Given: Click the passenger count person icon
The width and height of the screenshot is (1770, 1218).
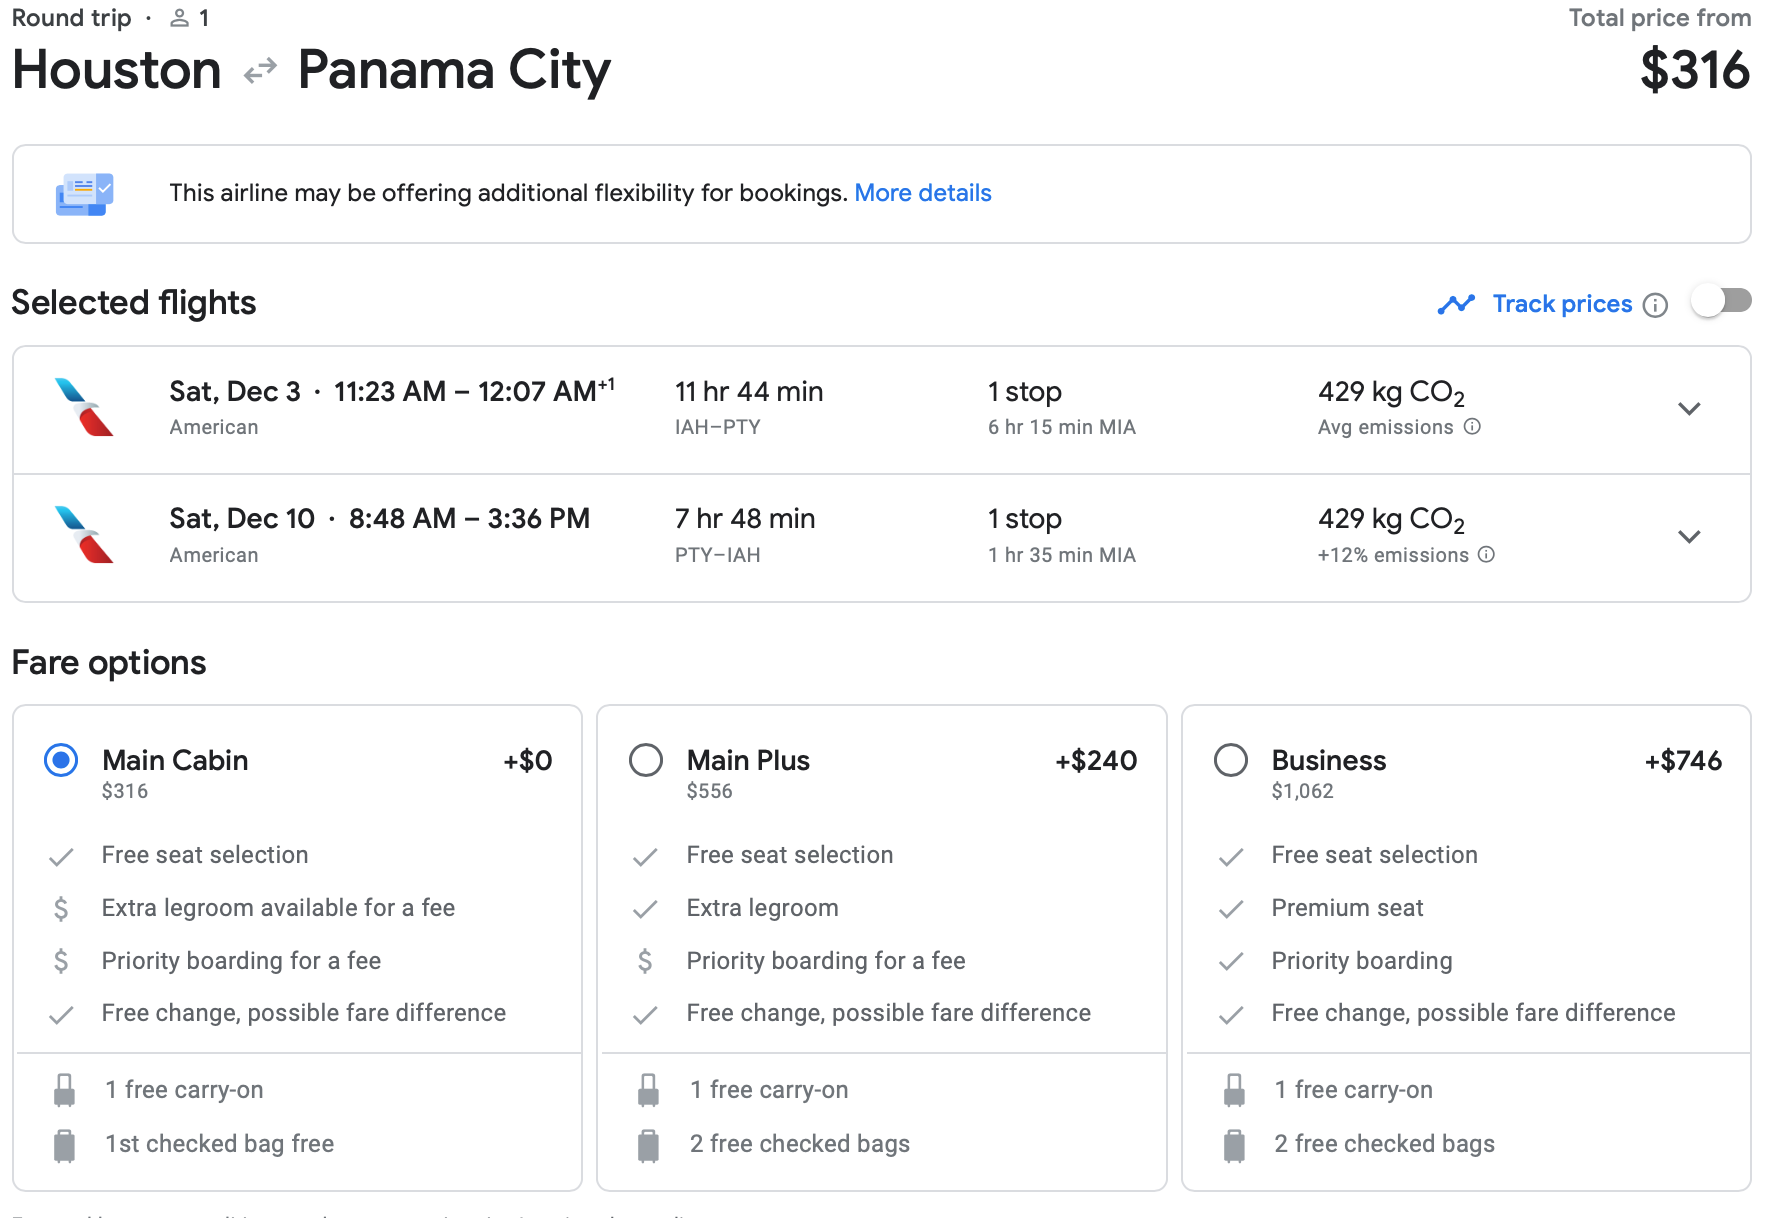Looking at the screenshot, I should 180,18.
